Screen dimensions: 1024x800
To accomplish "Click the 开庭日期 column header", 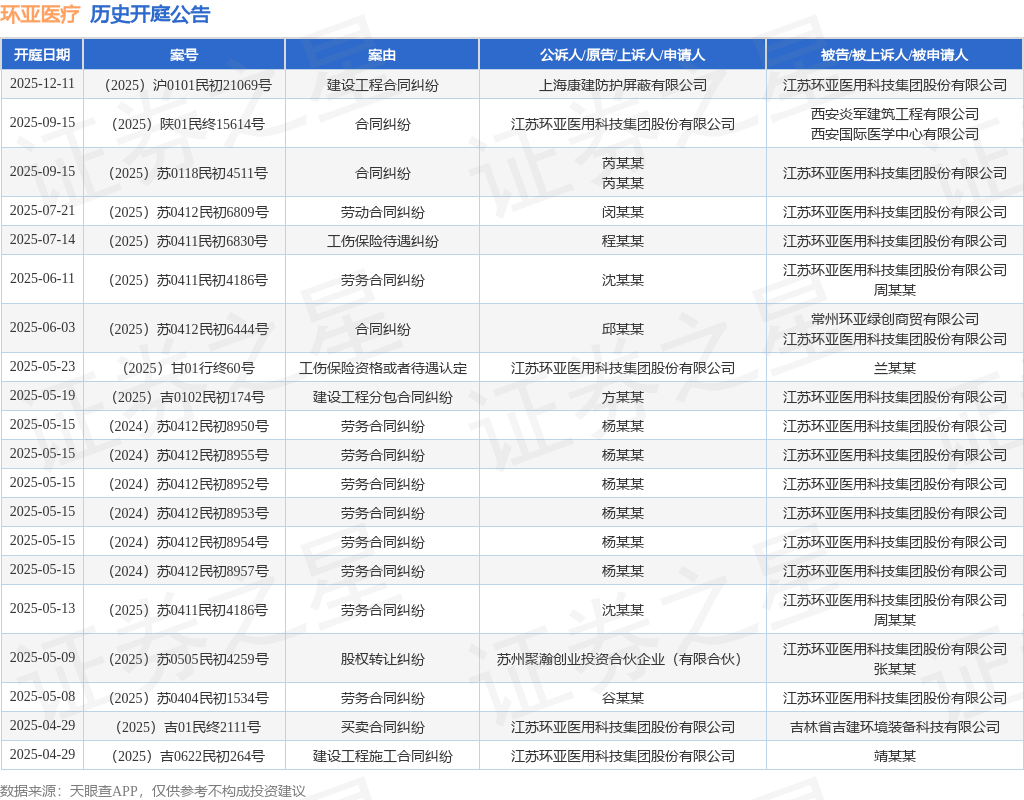I will point(42,55).
